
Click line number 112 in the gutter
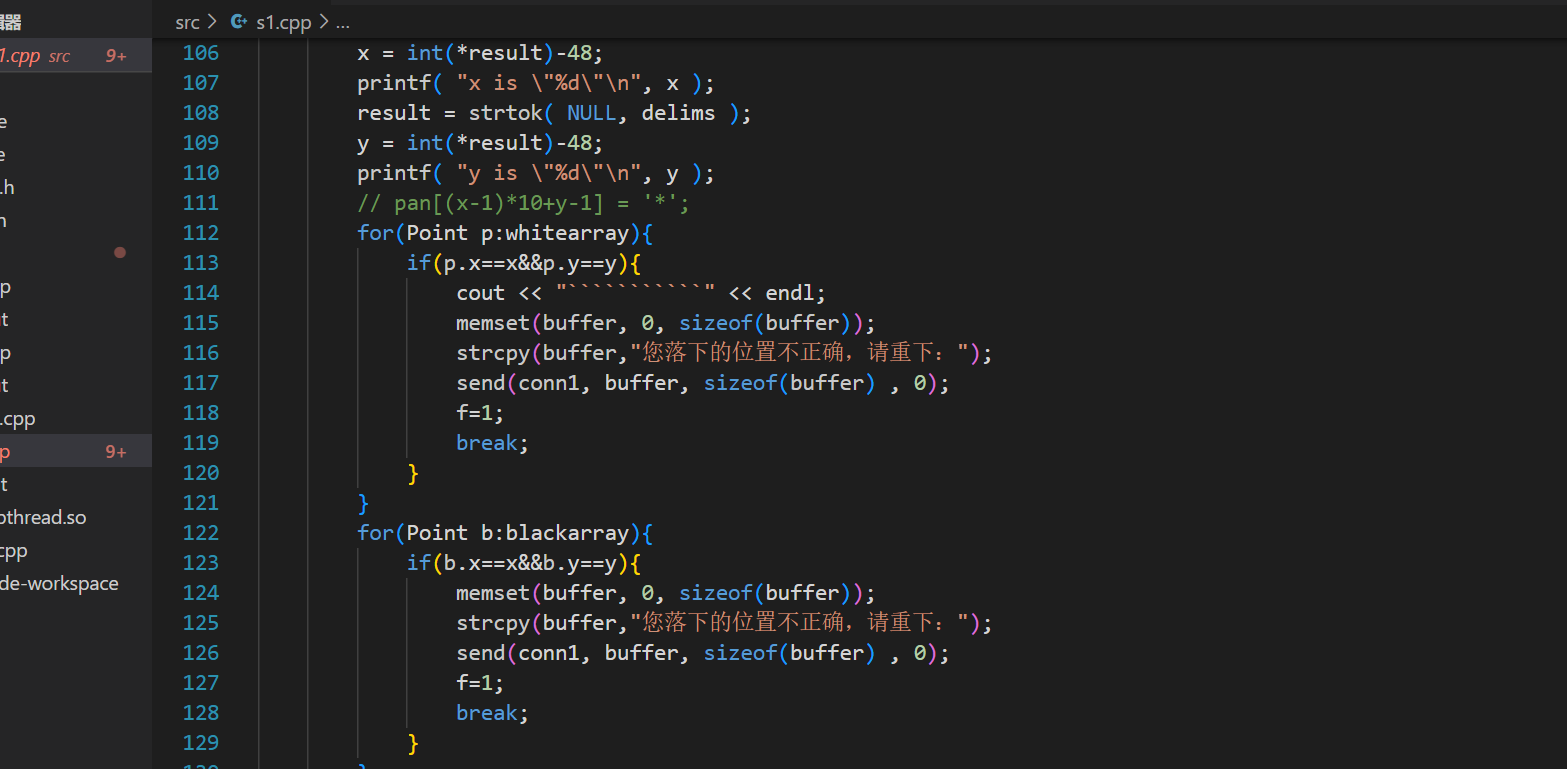click(200, 232)
